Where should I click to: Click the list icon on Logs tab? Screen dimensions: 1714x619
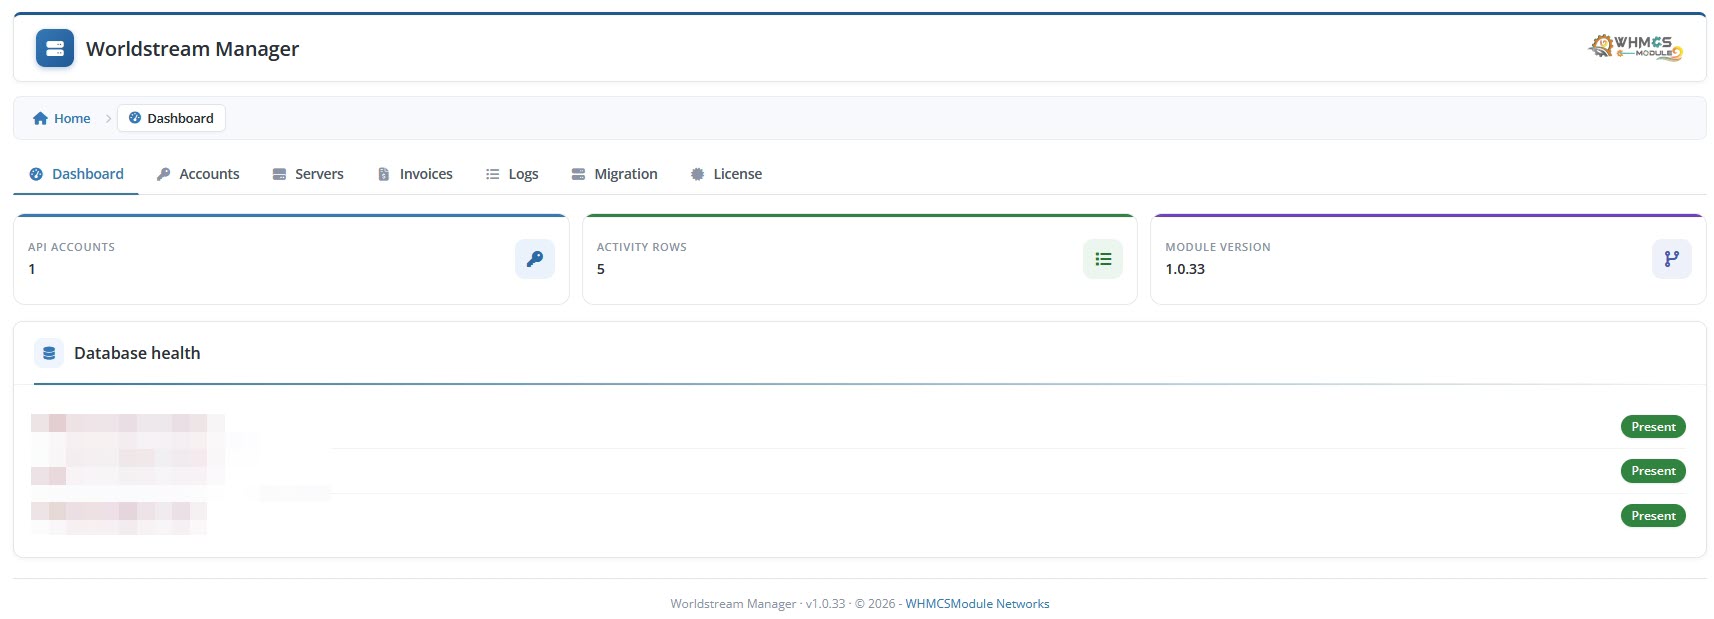(492, 174)
